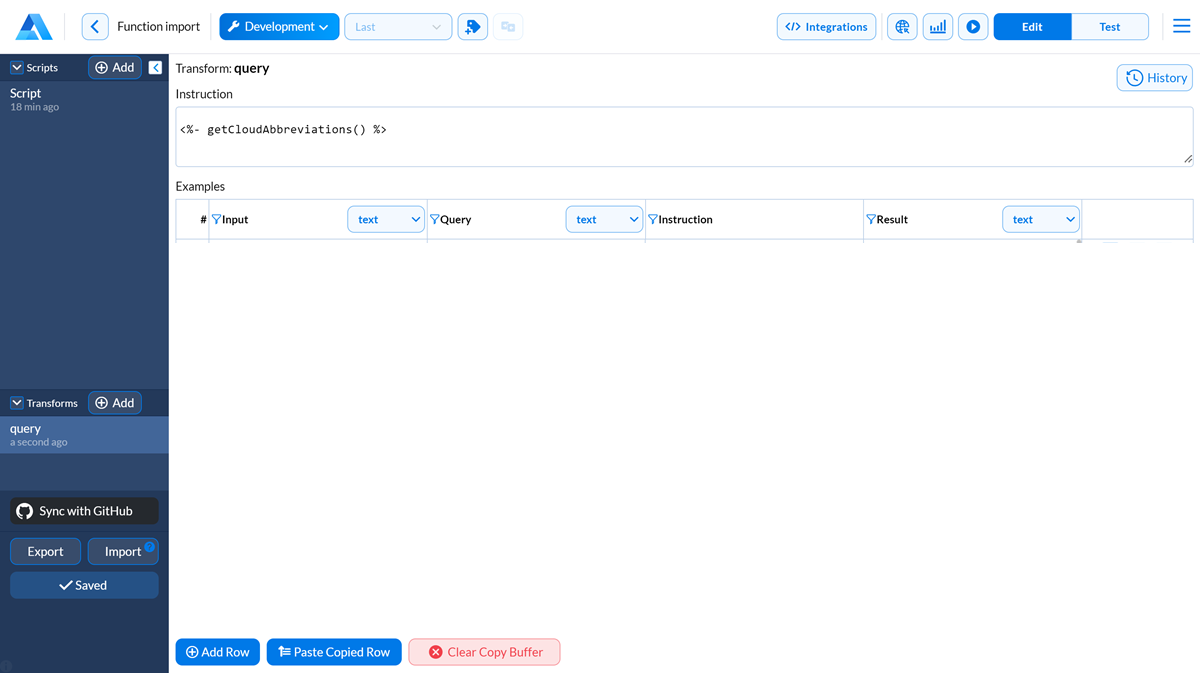Go back using the left arrow button
The height and width of the screenshot is (673, 1200).
(95, 27)
